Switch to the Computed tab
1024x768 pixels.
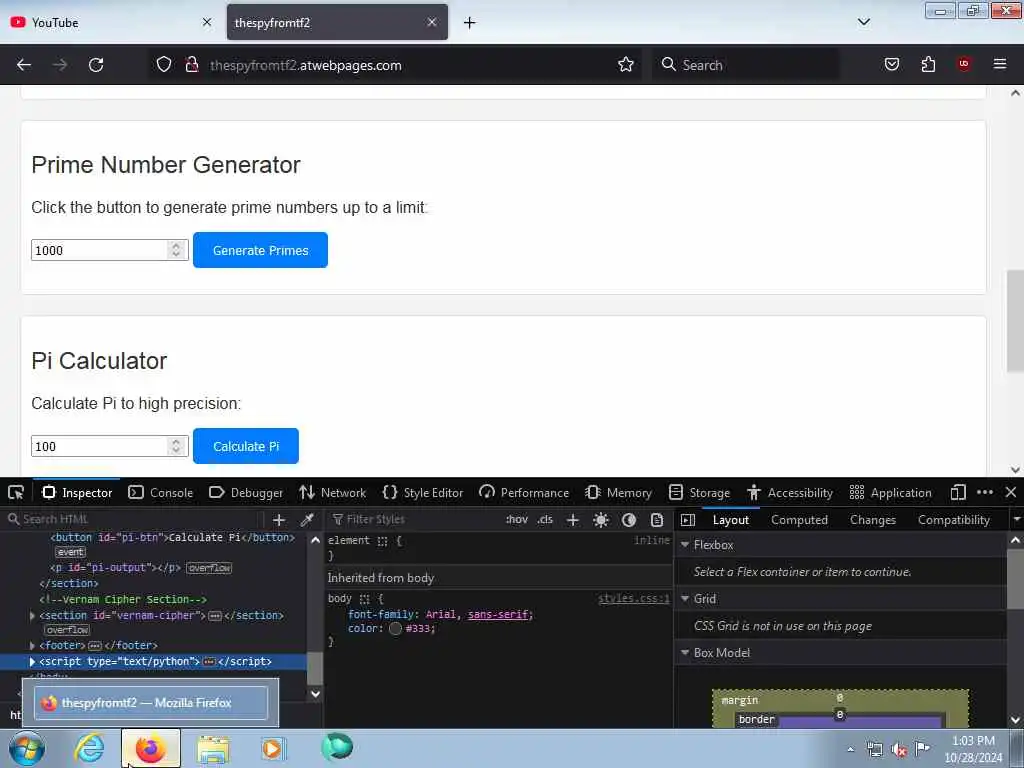[x=799, y=520]
